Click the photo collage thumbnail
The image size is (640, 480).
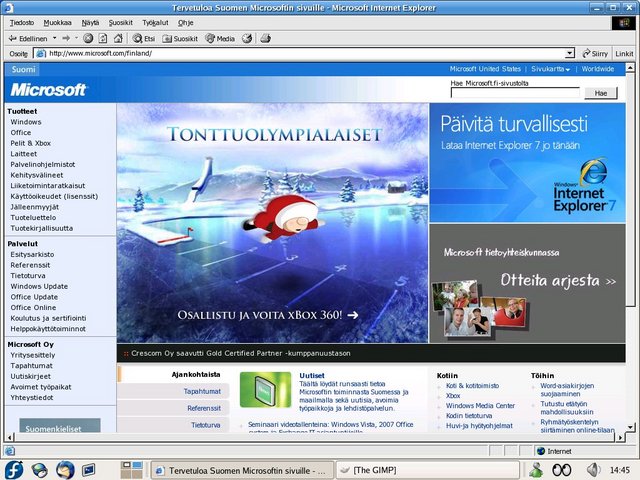(479, 308)
